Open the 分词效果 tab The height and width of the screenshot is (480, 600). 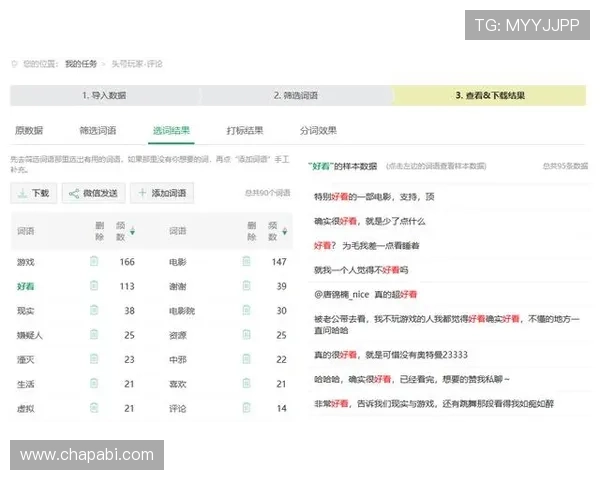(x=318, y=131)
